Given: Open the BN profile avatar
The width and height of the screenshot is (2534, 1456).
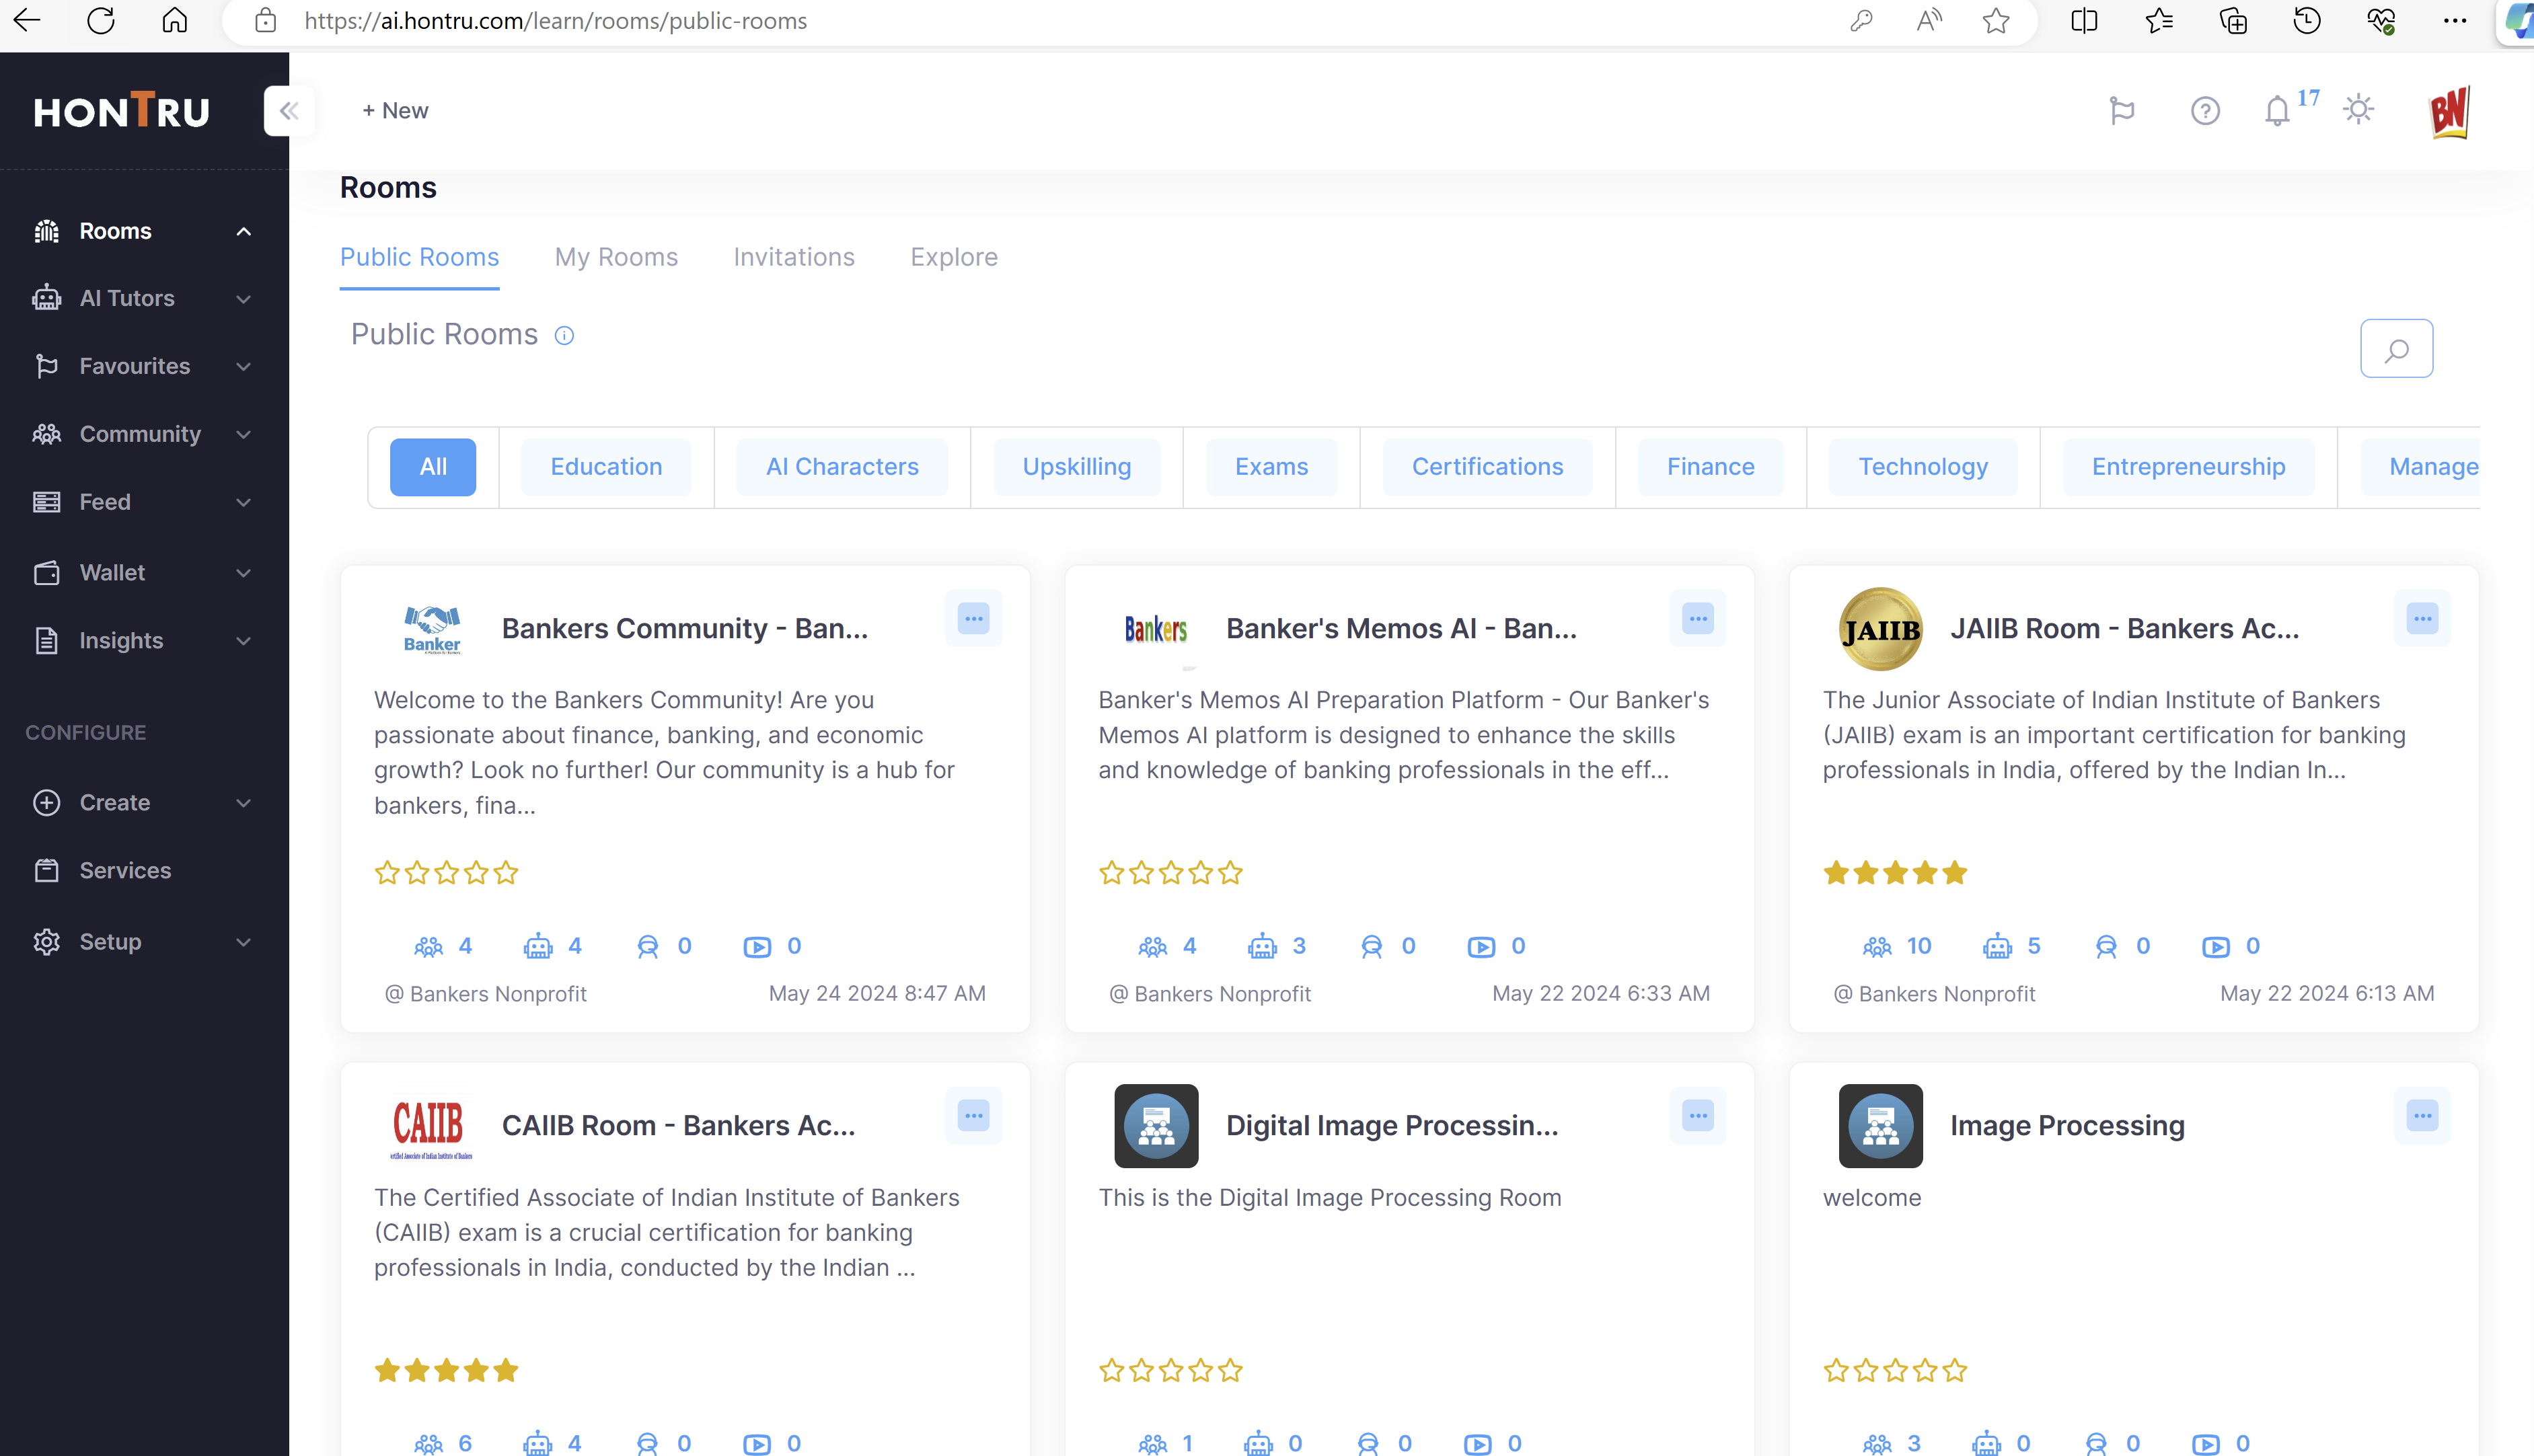Looking at the screenshot, I should click(x=2449, y=111).
